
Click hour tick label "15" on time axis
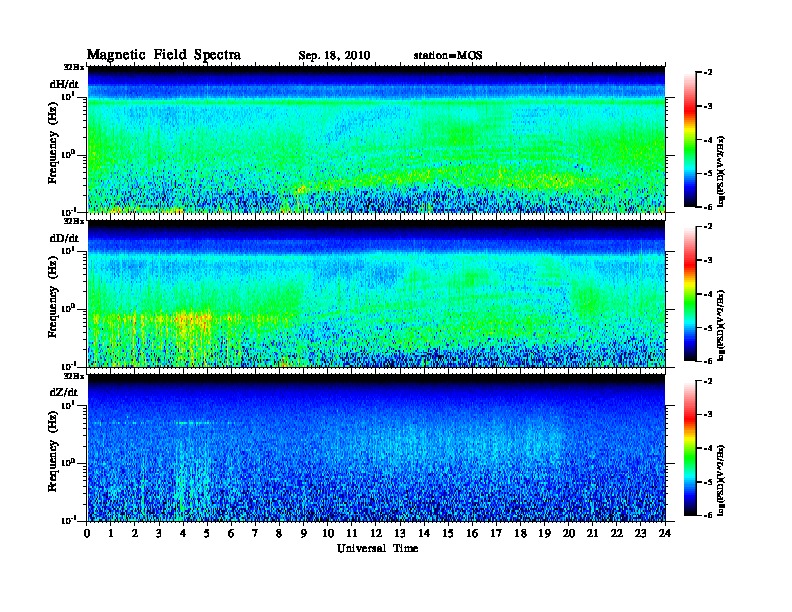point(448,534)
